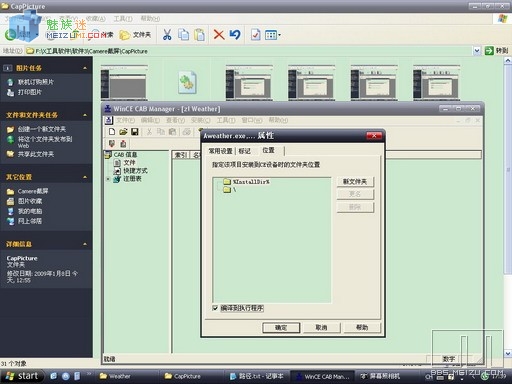The height and width of the screenshot is (384, 512).
Task: Click the 确定 button in properties dialog
Action: pos(281,327)
